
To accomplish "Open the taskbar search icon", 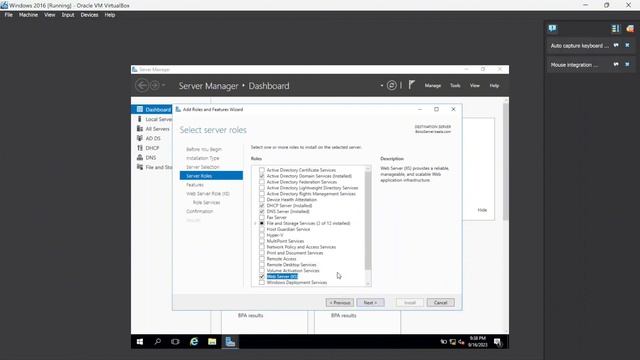I will click(x=158, y=342).
